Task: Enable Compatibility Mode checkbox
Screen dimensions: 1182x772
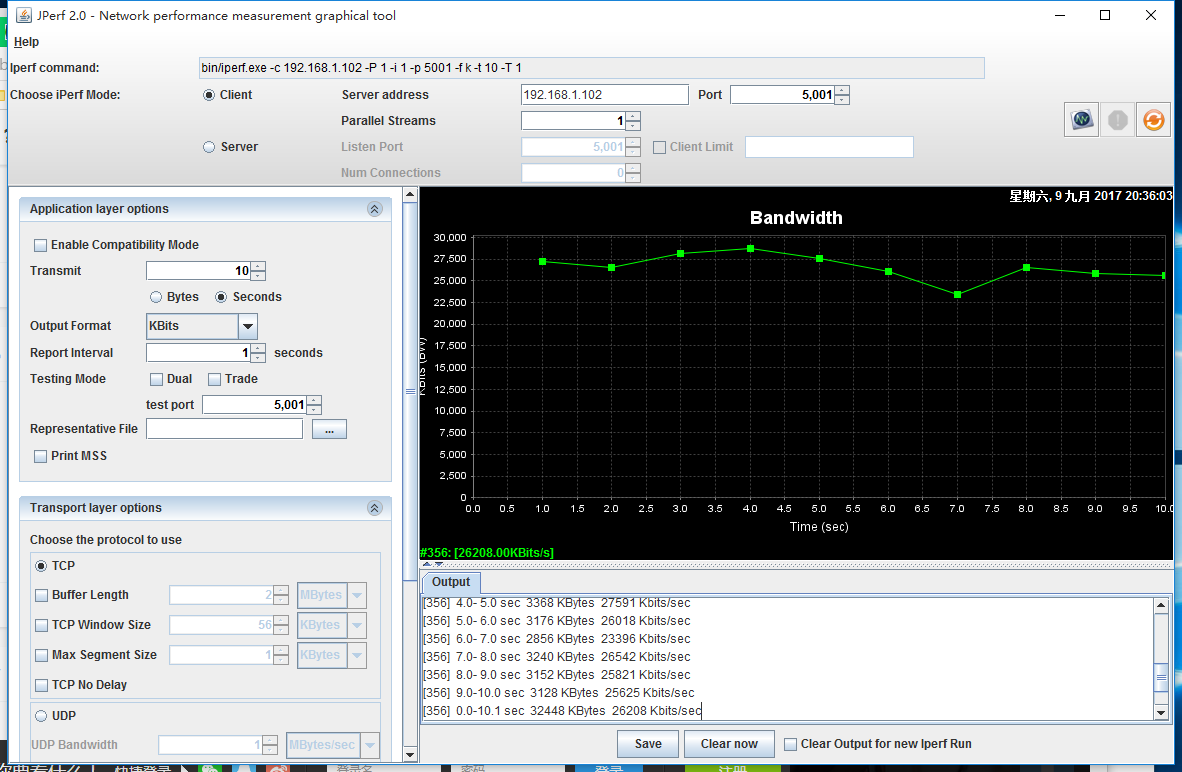Action: (41, 245)
